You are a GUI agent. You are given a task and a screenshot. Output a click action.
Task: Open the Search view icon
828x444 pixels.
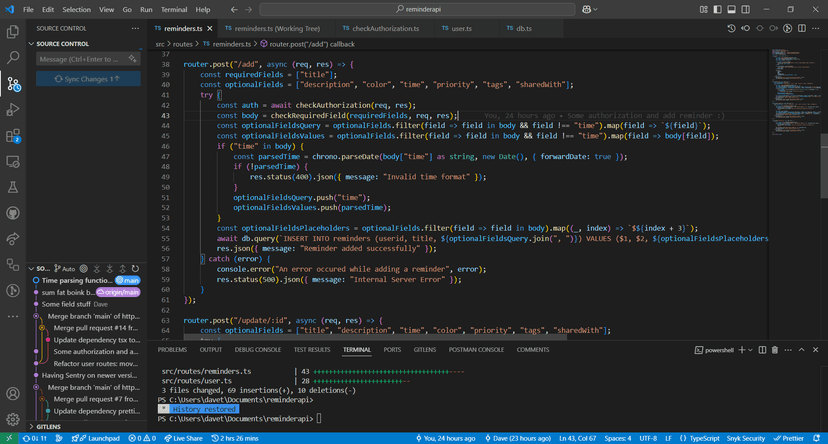point(13,58)
